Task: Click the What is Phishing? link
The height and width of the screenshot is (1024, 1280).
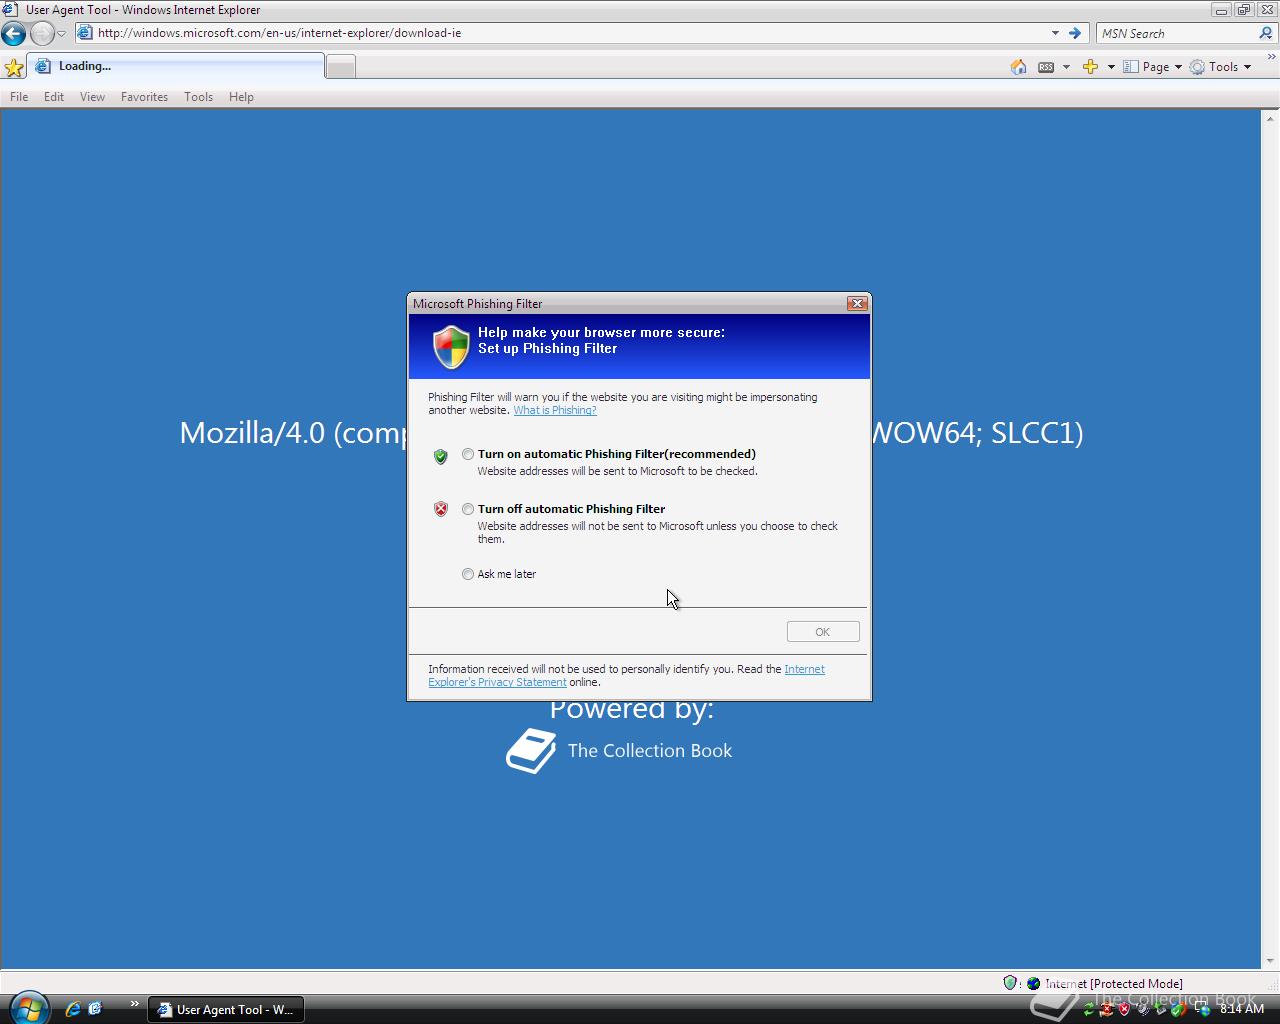Action: 555,410
